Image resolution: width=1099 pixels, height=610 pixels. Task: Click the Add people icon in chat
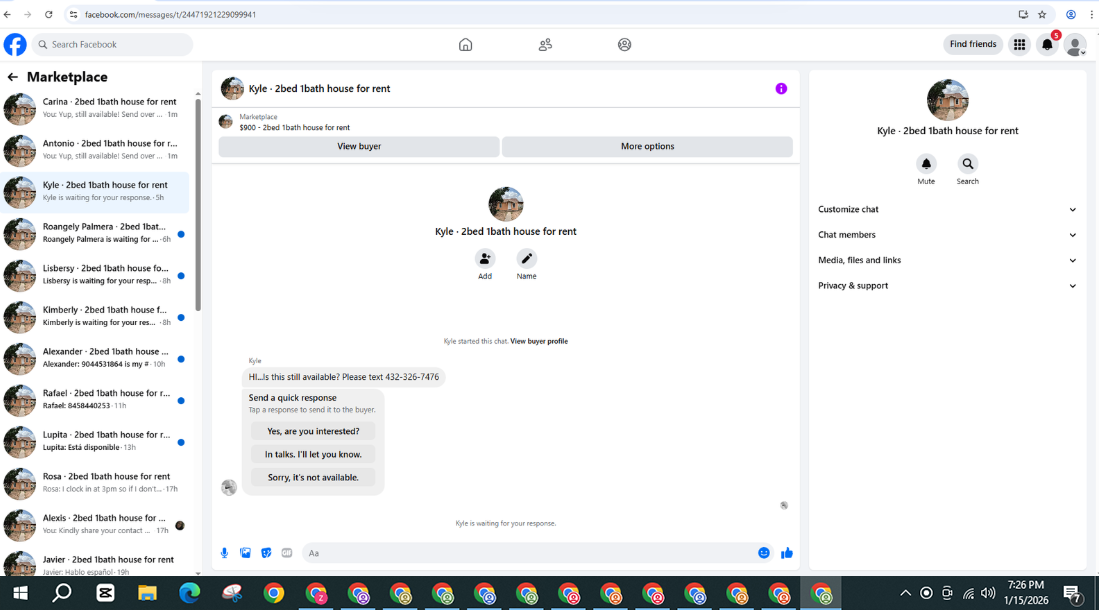484,259
